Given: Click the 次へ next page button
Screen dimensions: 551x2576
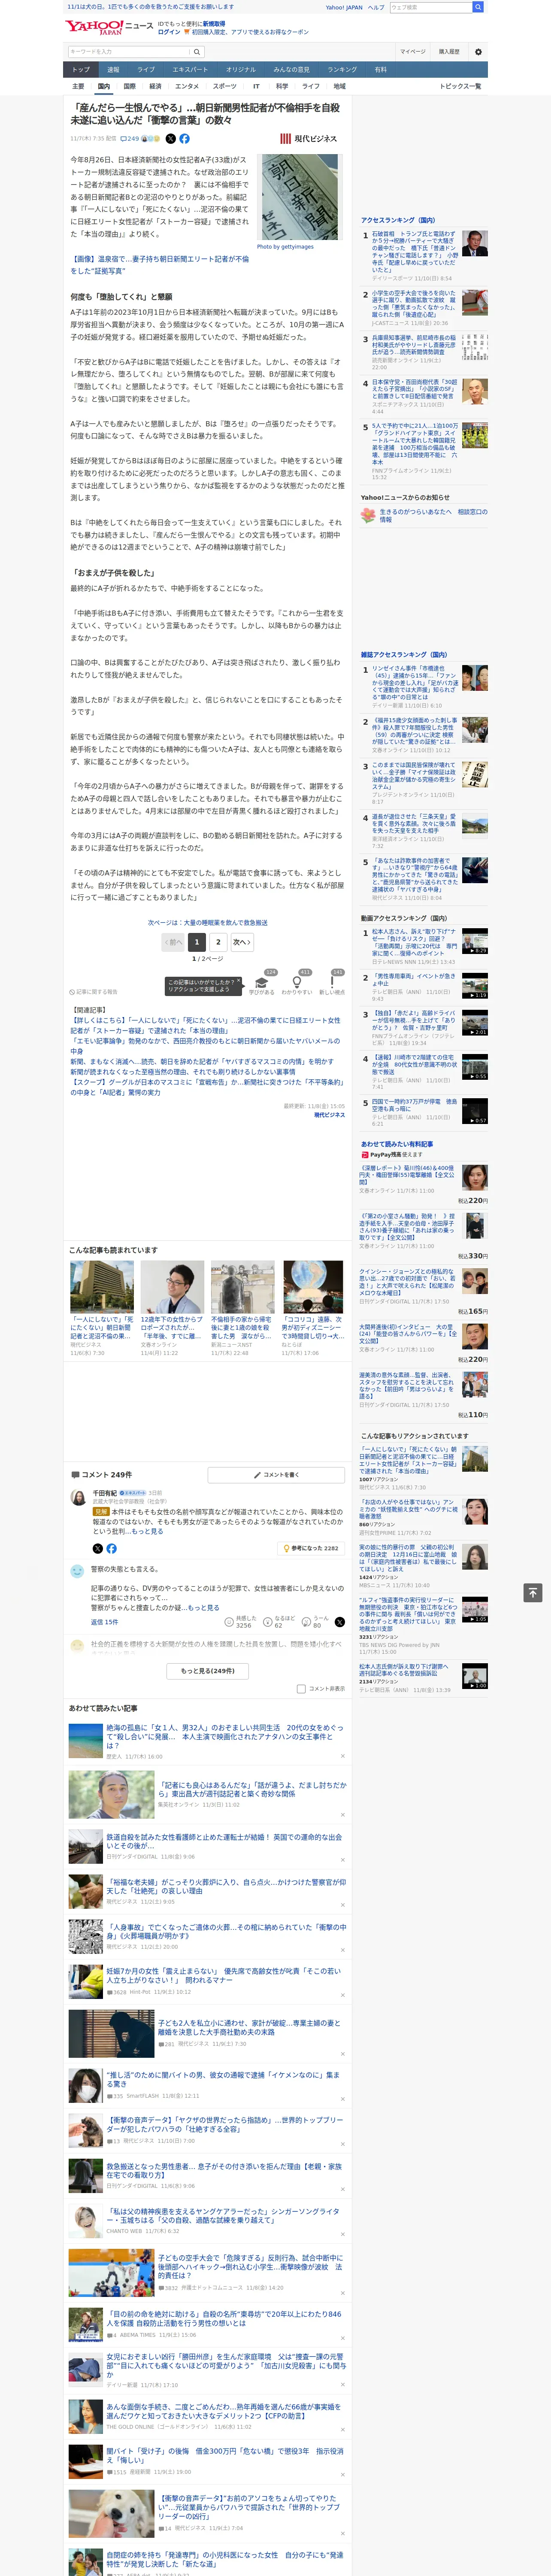Looking at the screenshot, I should tap(241, 942).
